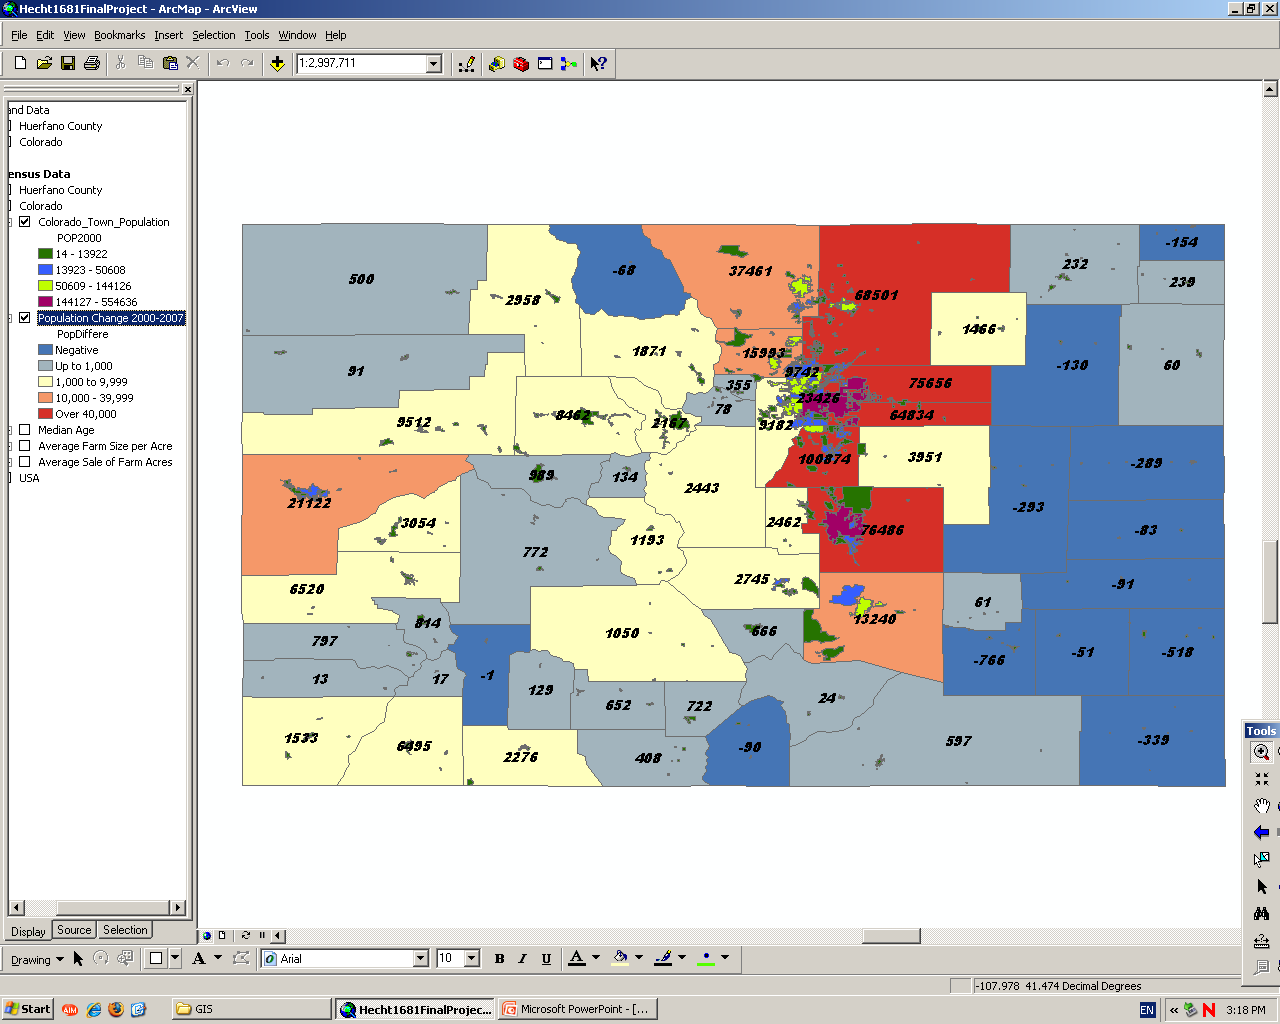Image resolution: width=1280 pixels, height=1024 pixels.
Task: Click the Bold formatting button
Action: [x=499, y=958]
